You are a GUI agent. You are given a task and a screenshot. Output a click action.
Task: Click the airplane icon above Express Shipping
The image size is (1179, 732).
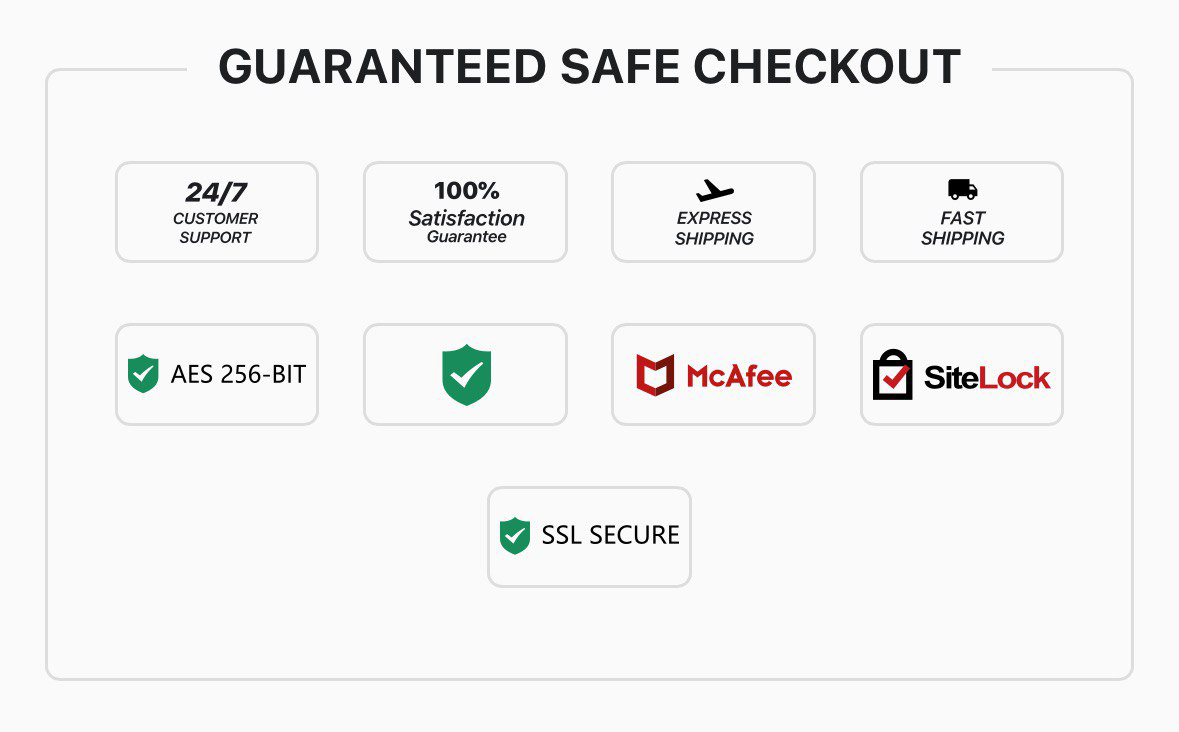point(714,191)
